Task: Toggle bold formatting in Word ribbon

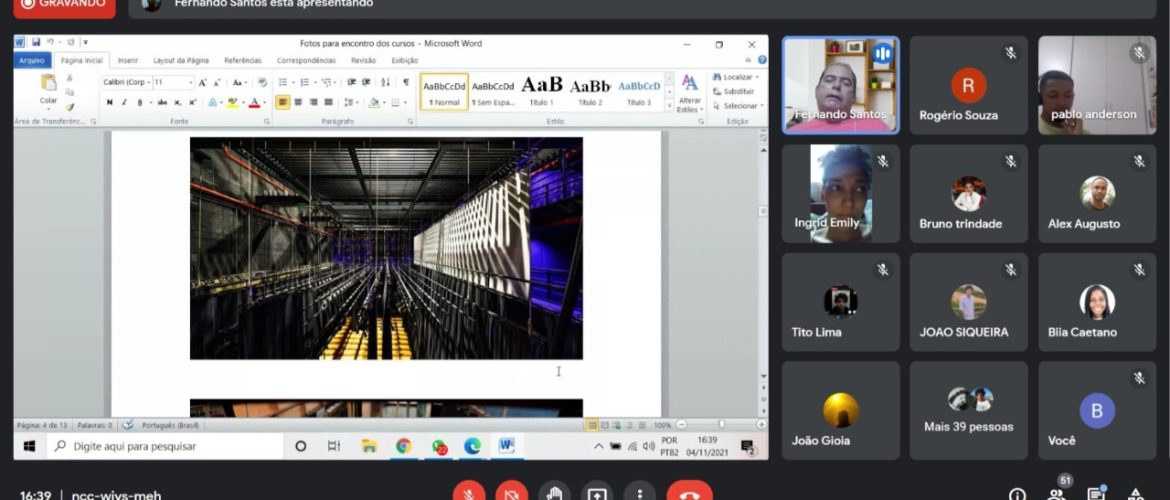Action: pos(110,102)
